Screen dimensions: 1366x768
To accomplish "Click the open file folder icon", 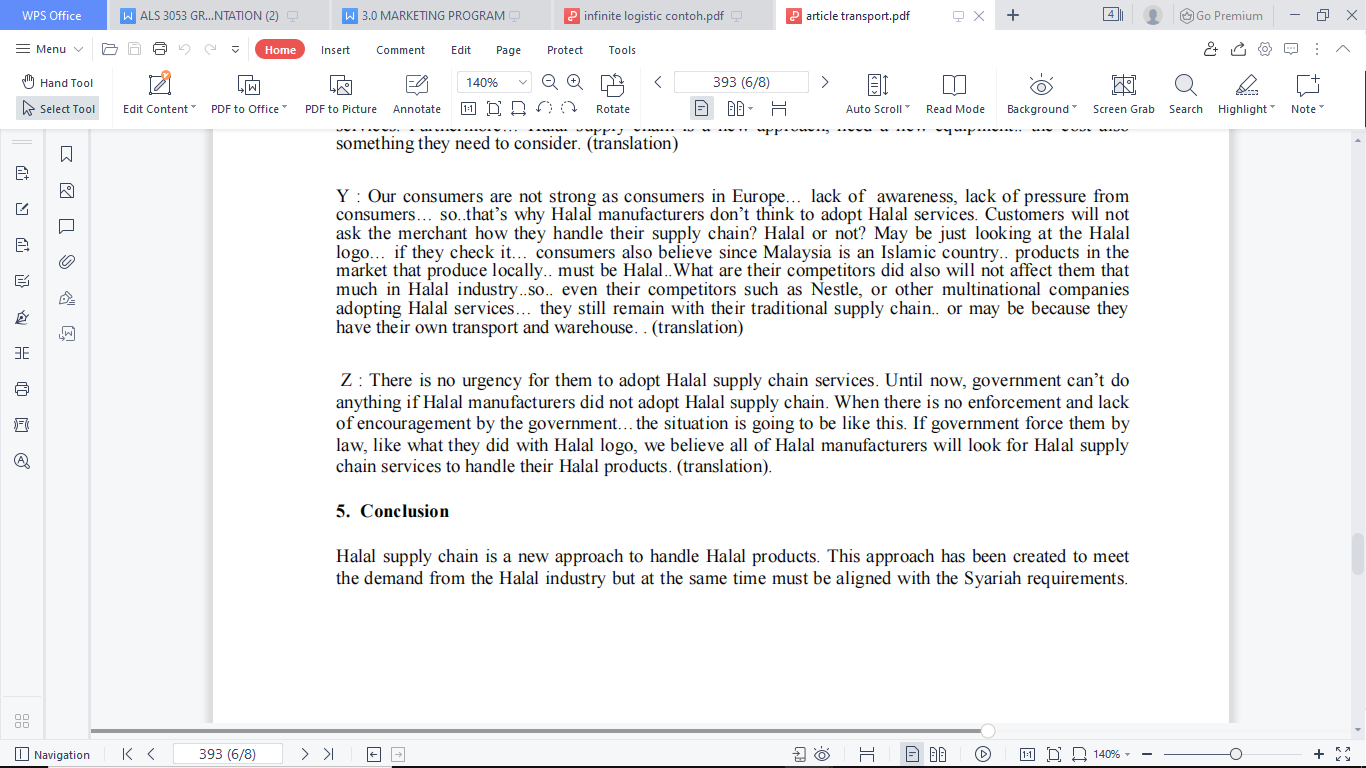I will click(110, 49).
